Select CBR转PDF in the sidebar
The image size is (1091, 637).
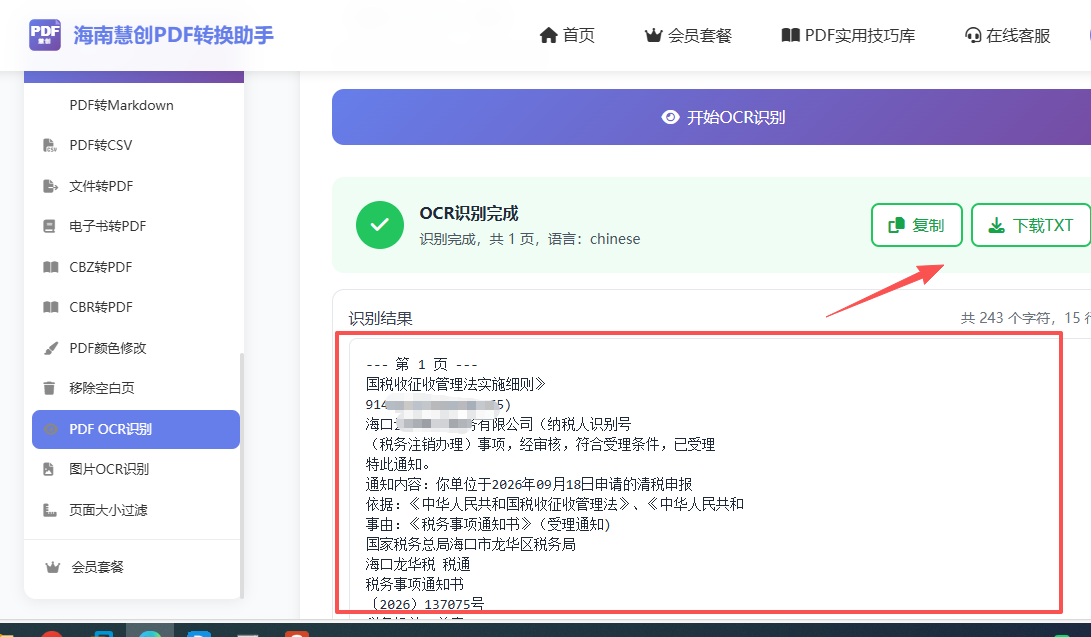pyautogui.click(x=100, y=307)
